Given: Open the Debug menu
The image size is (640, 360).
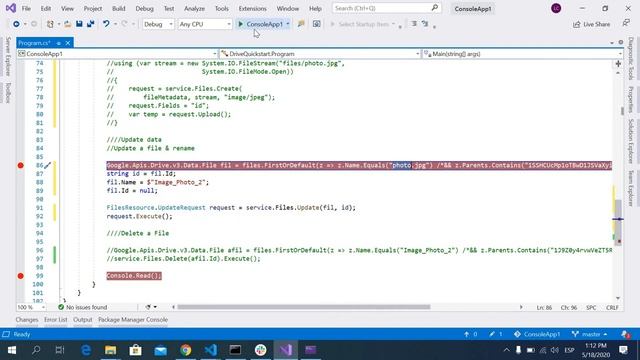Looking at the screenshot, I should (144, 8).
